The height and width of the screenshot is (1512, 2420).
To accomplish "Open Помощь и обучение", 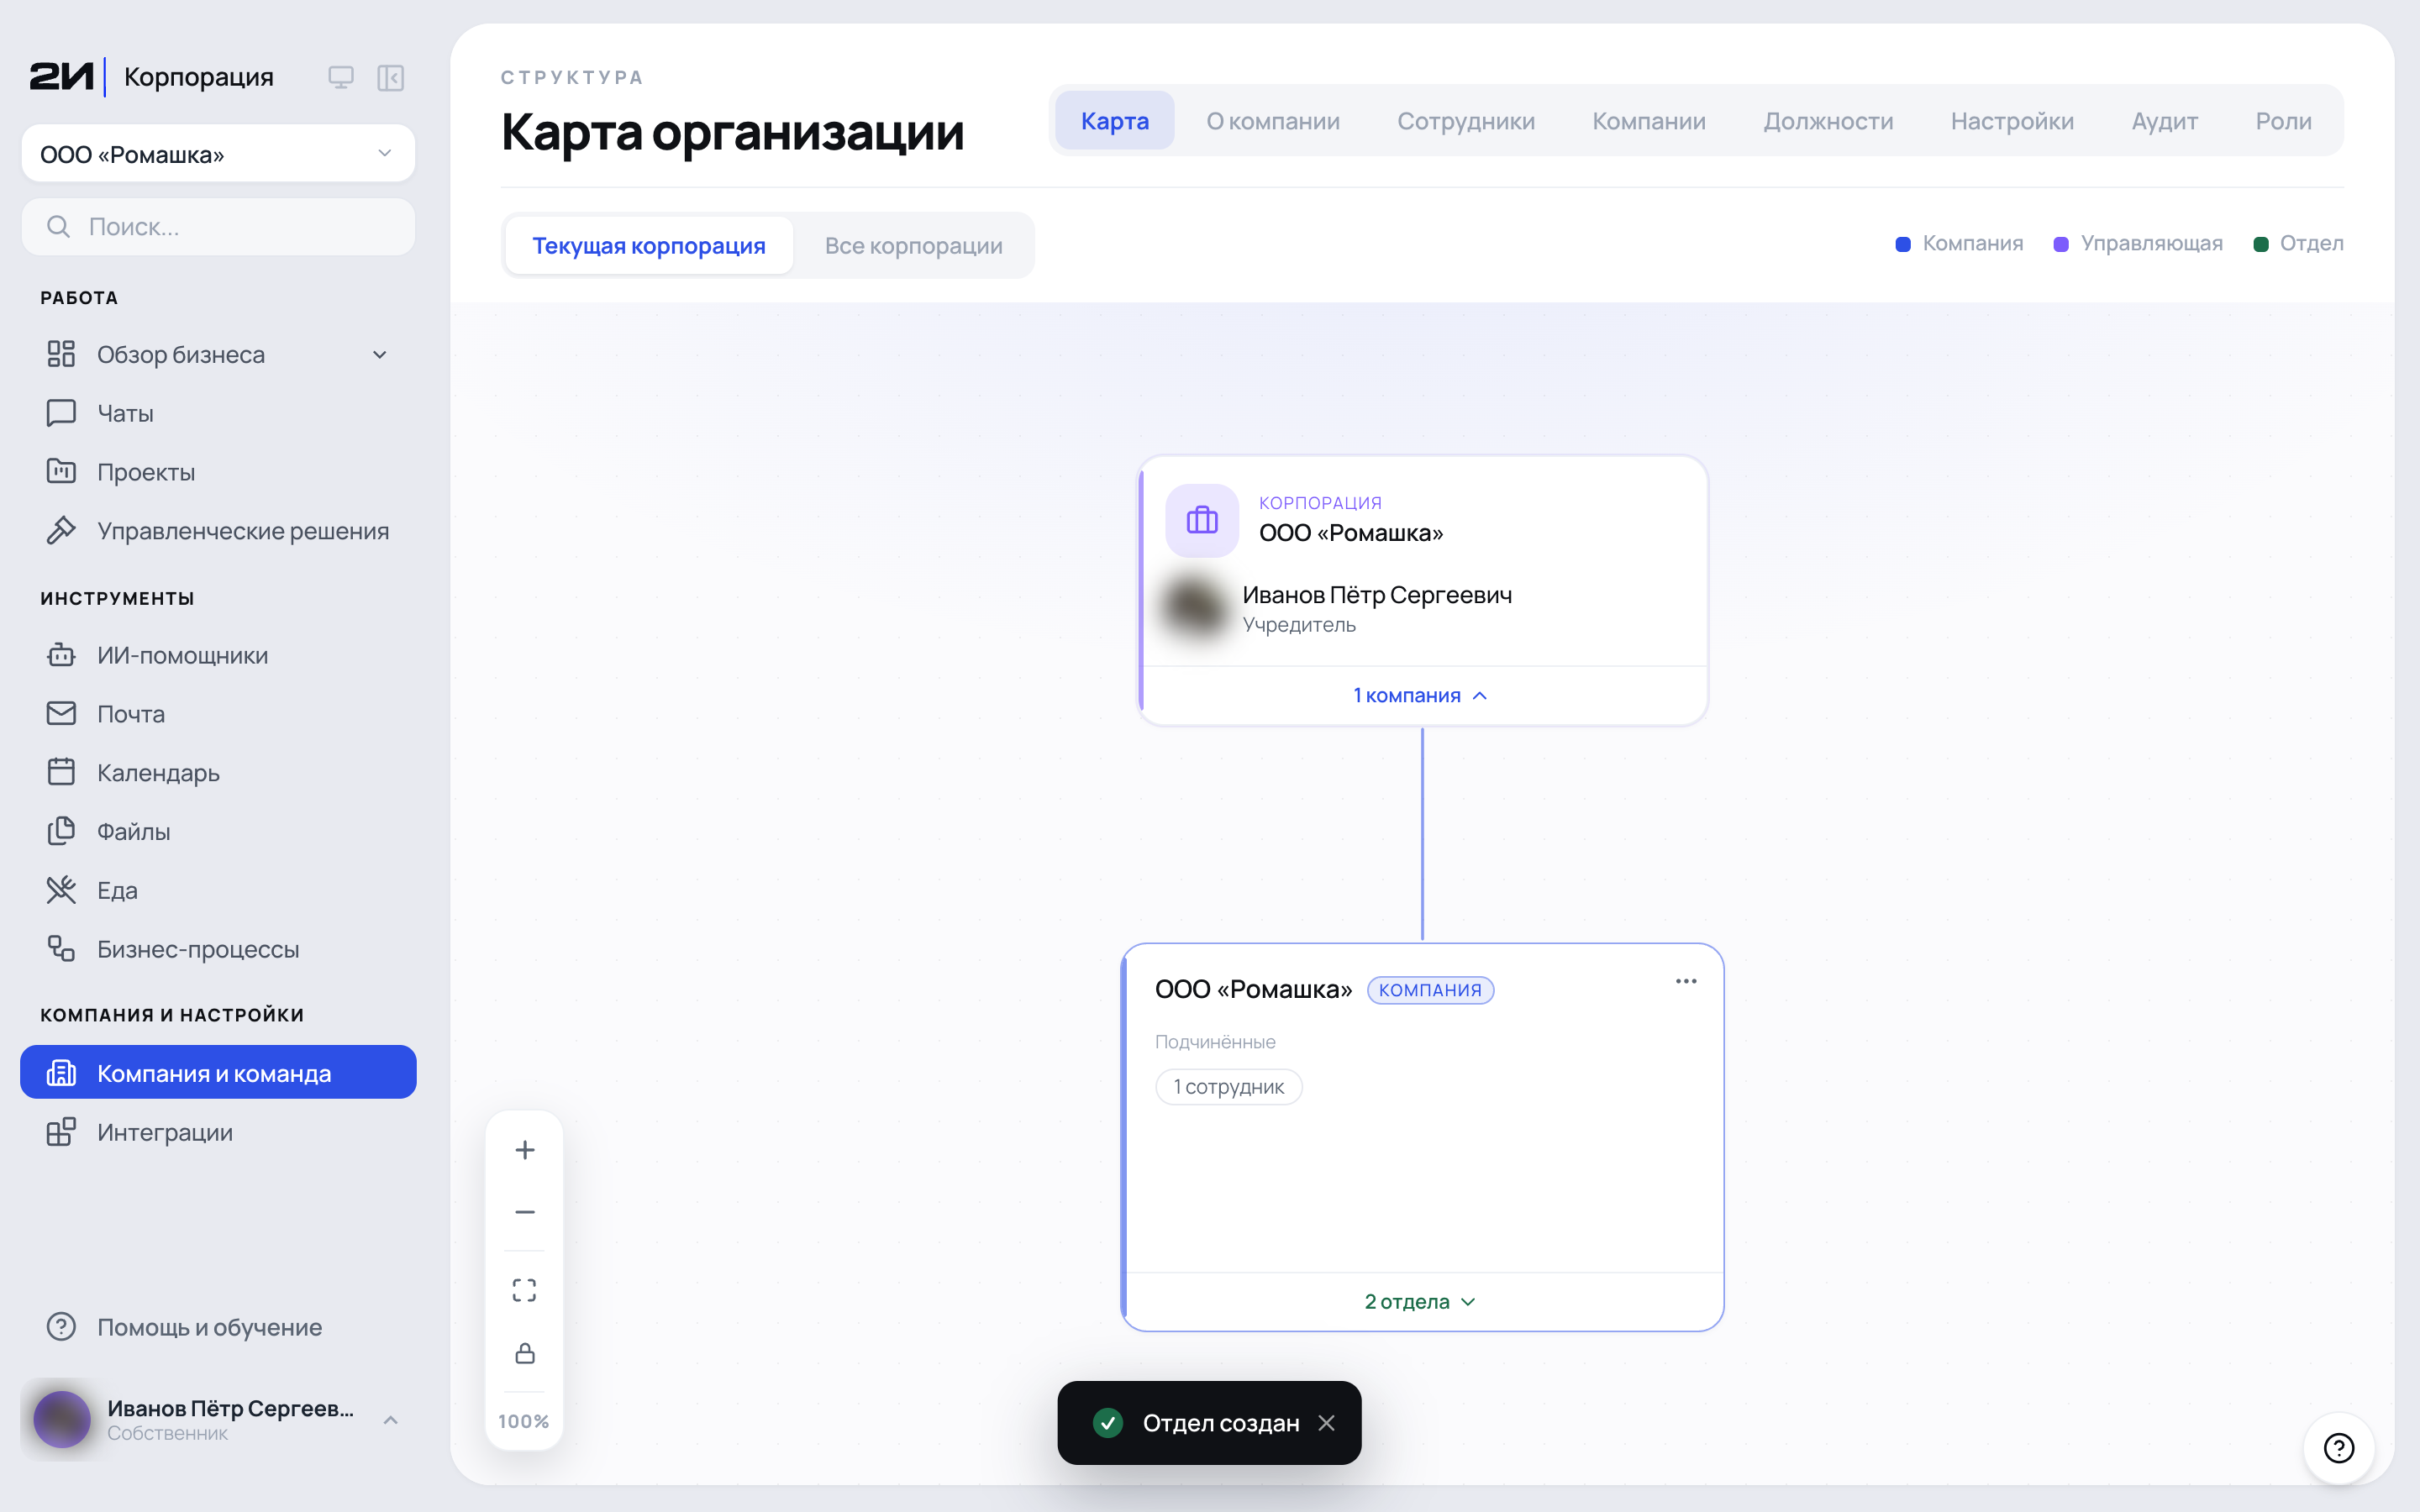I will click(x=218, y=1327).
